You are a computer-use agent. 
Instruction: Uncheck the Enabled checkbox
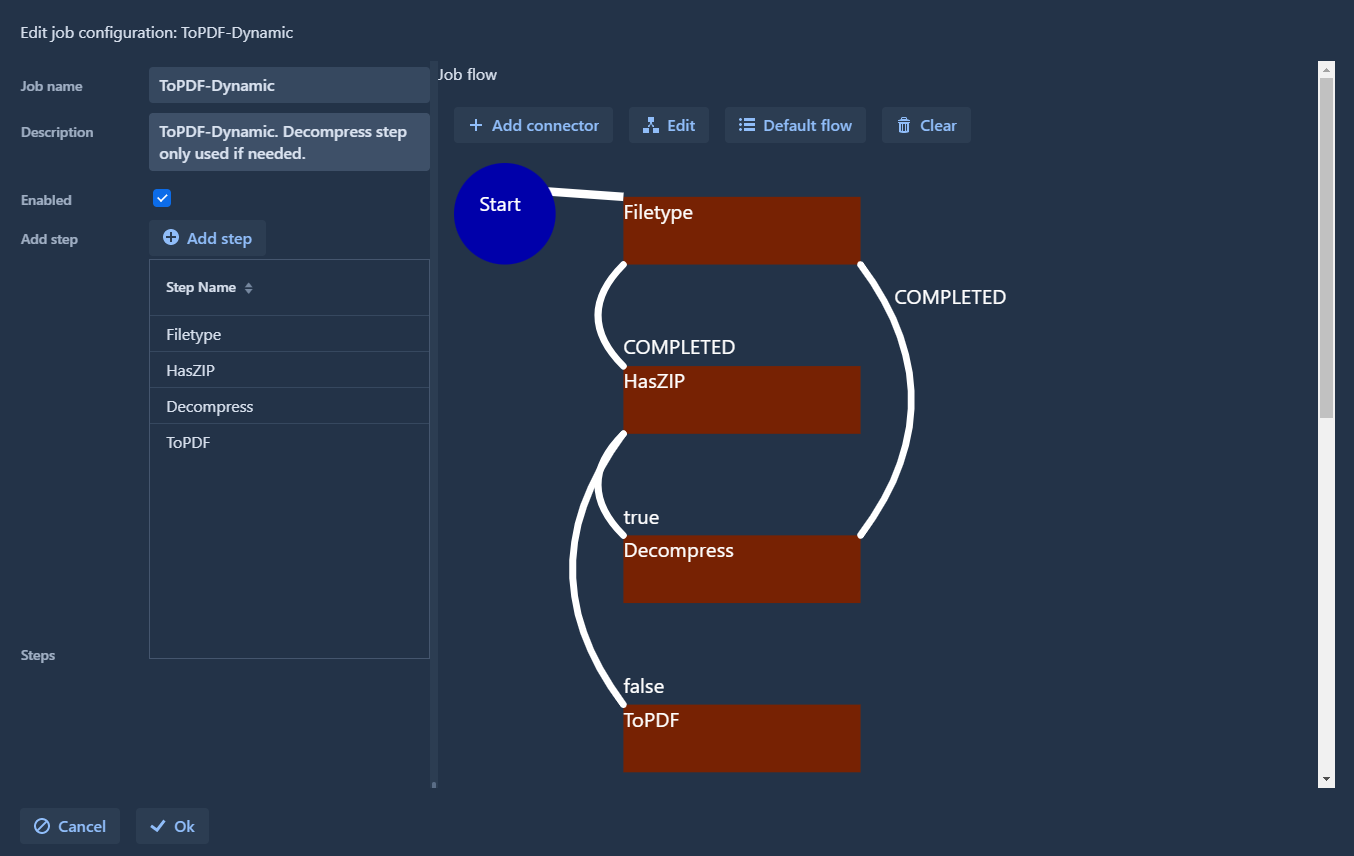point(162,198)
